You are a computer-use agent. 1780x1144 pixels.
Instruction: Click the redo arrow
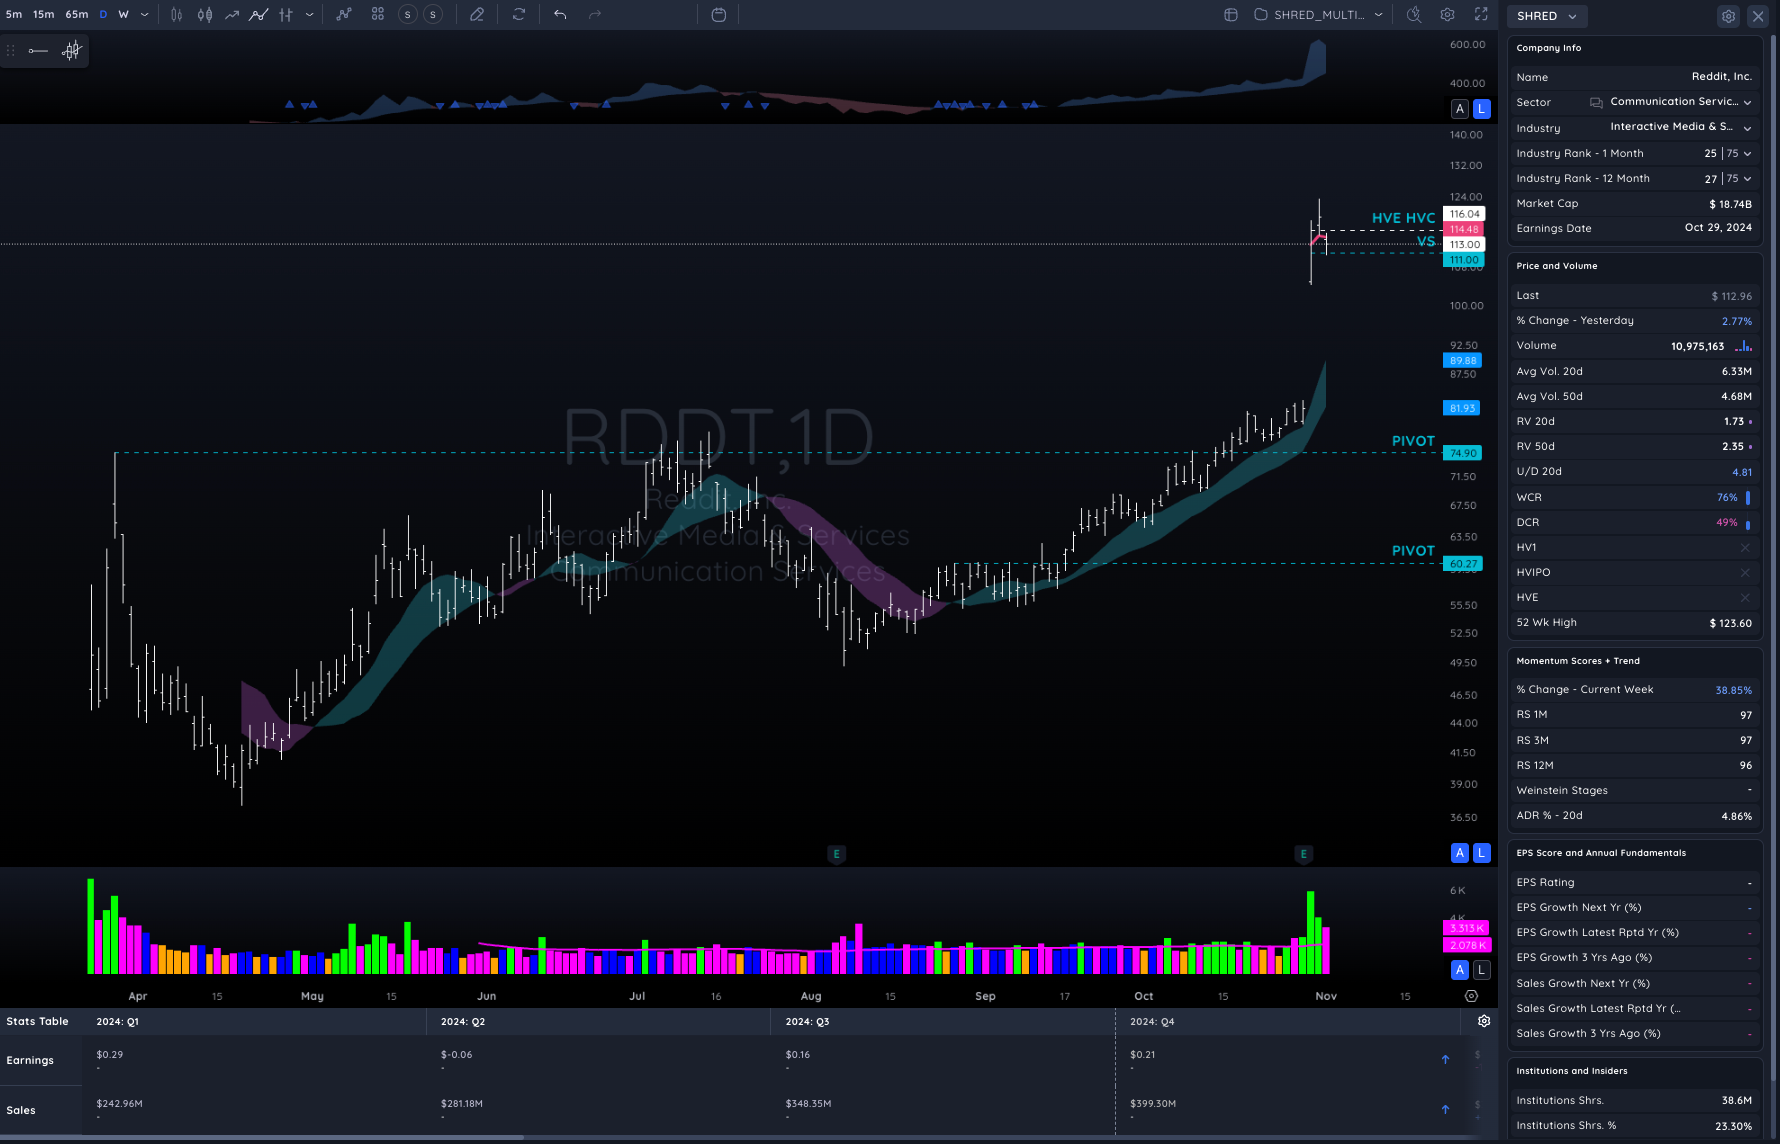[x=595, y=15]
